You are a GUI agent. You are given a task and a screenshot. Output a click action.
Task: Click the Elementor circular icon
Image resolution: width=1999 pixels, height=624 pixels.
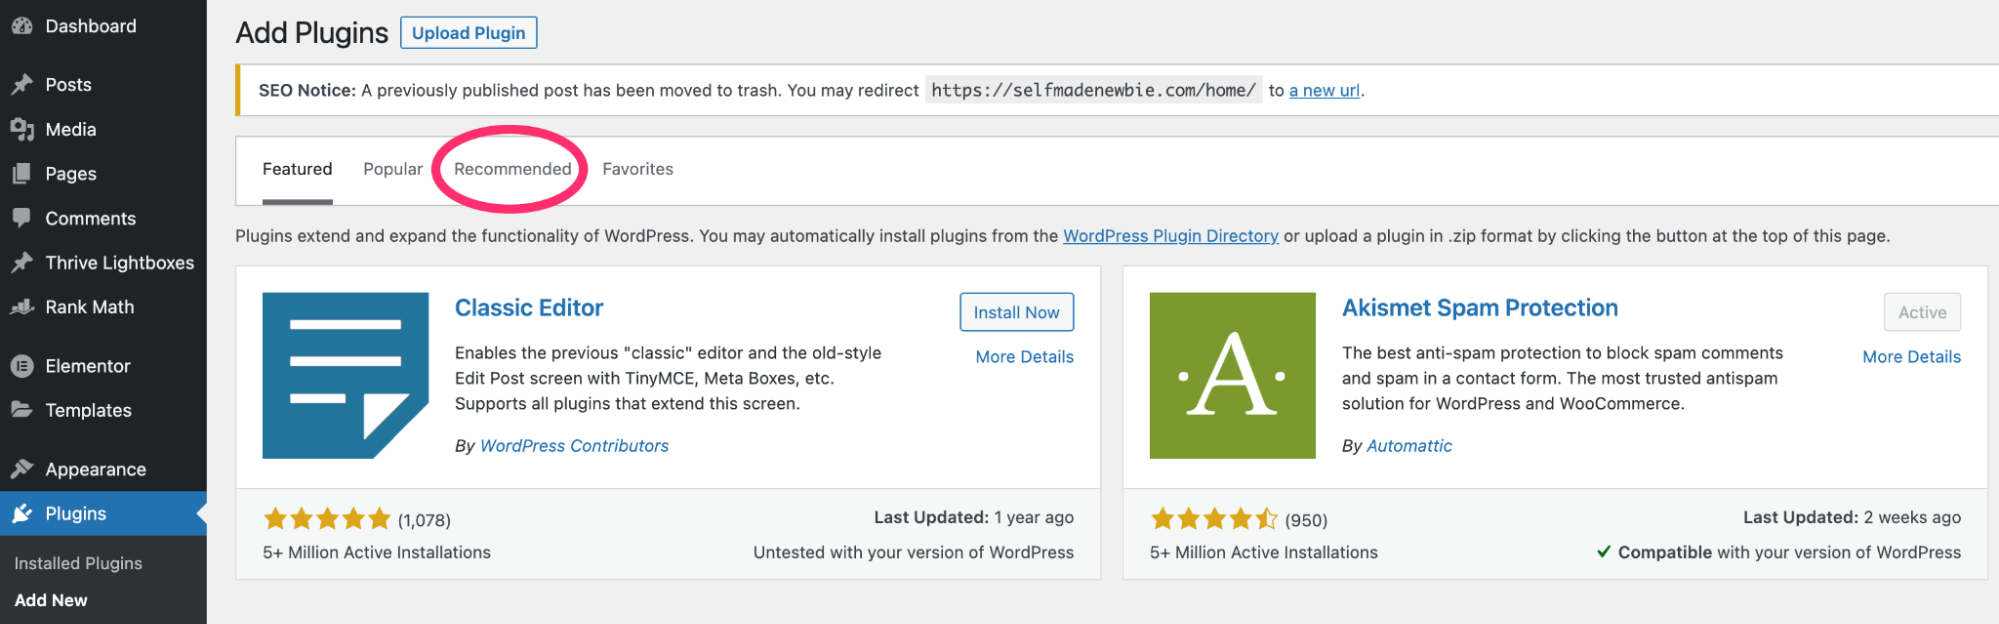[22, 366]
